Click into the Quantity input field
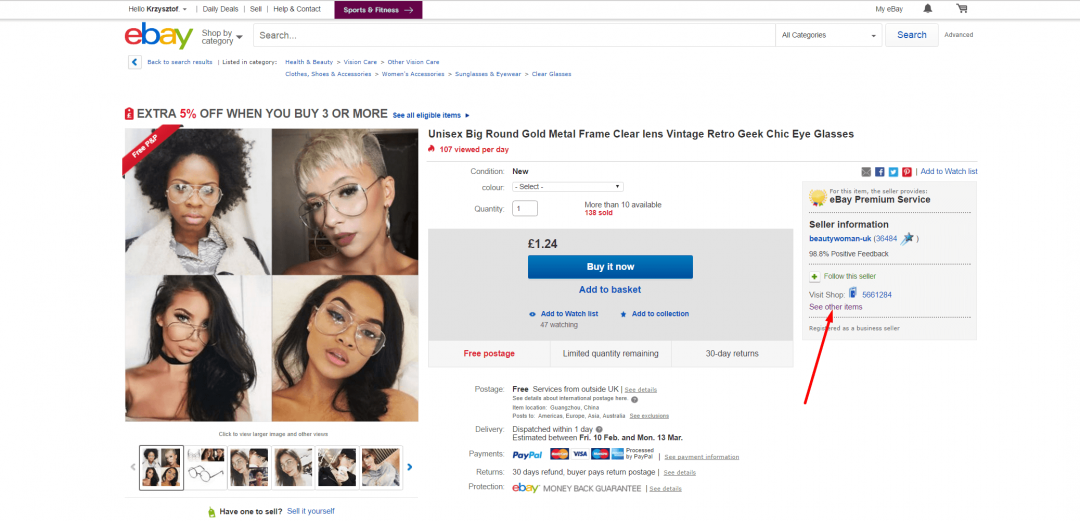The image size is (1080, 521). [525, 209]
